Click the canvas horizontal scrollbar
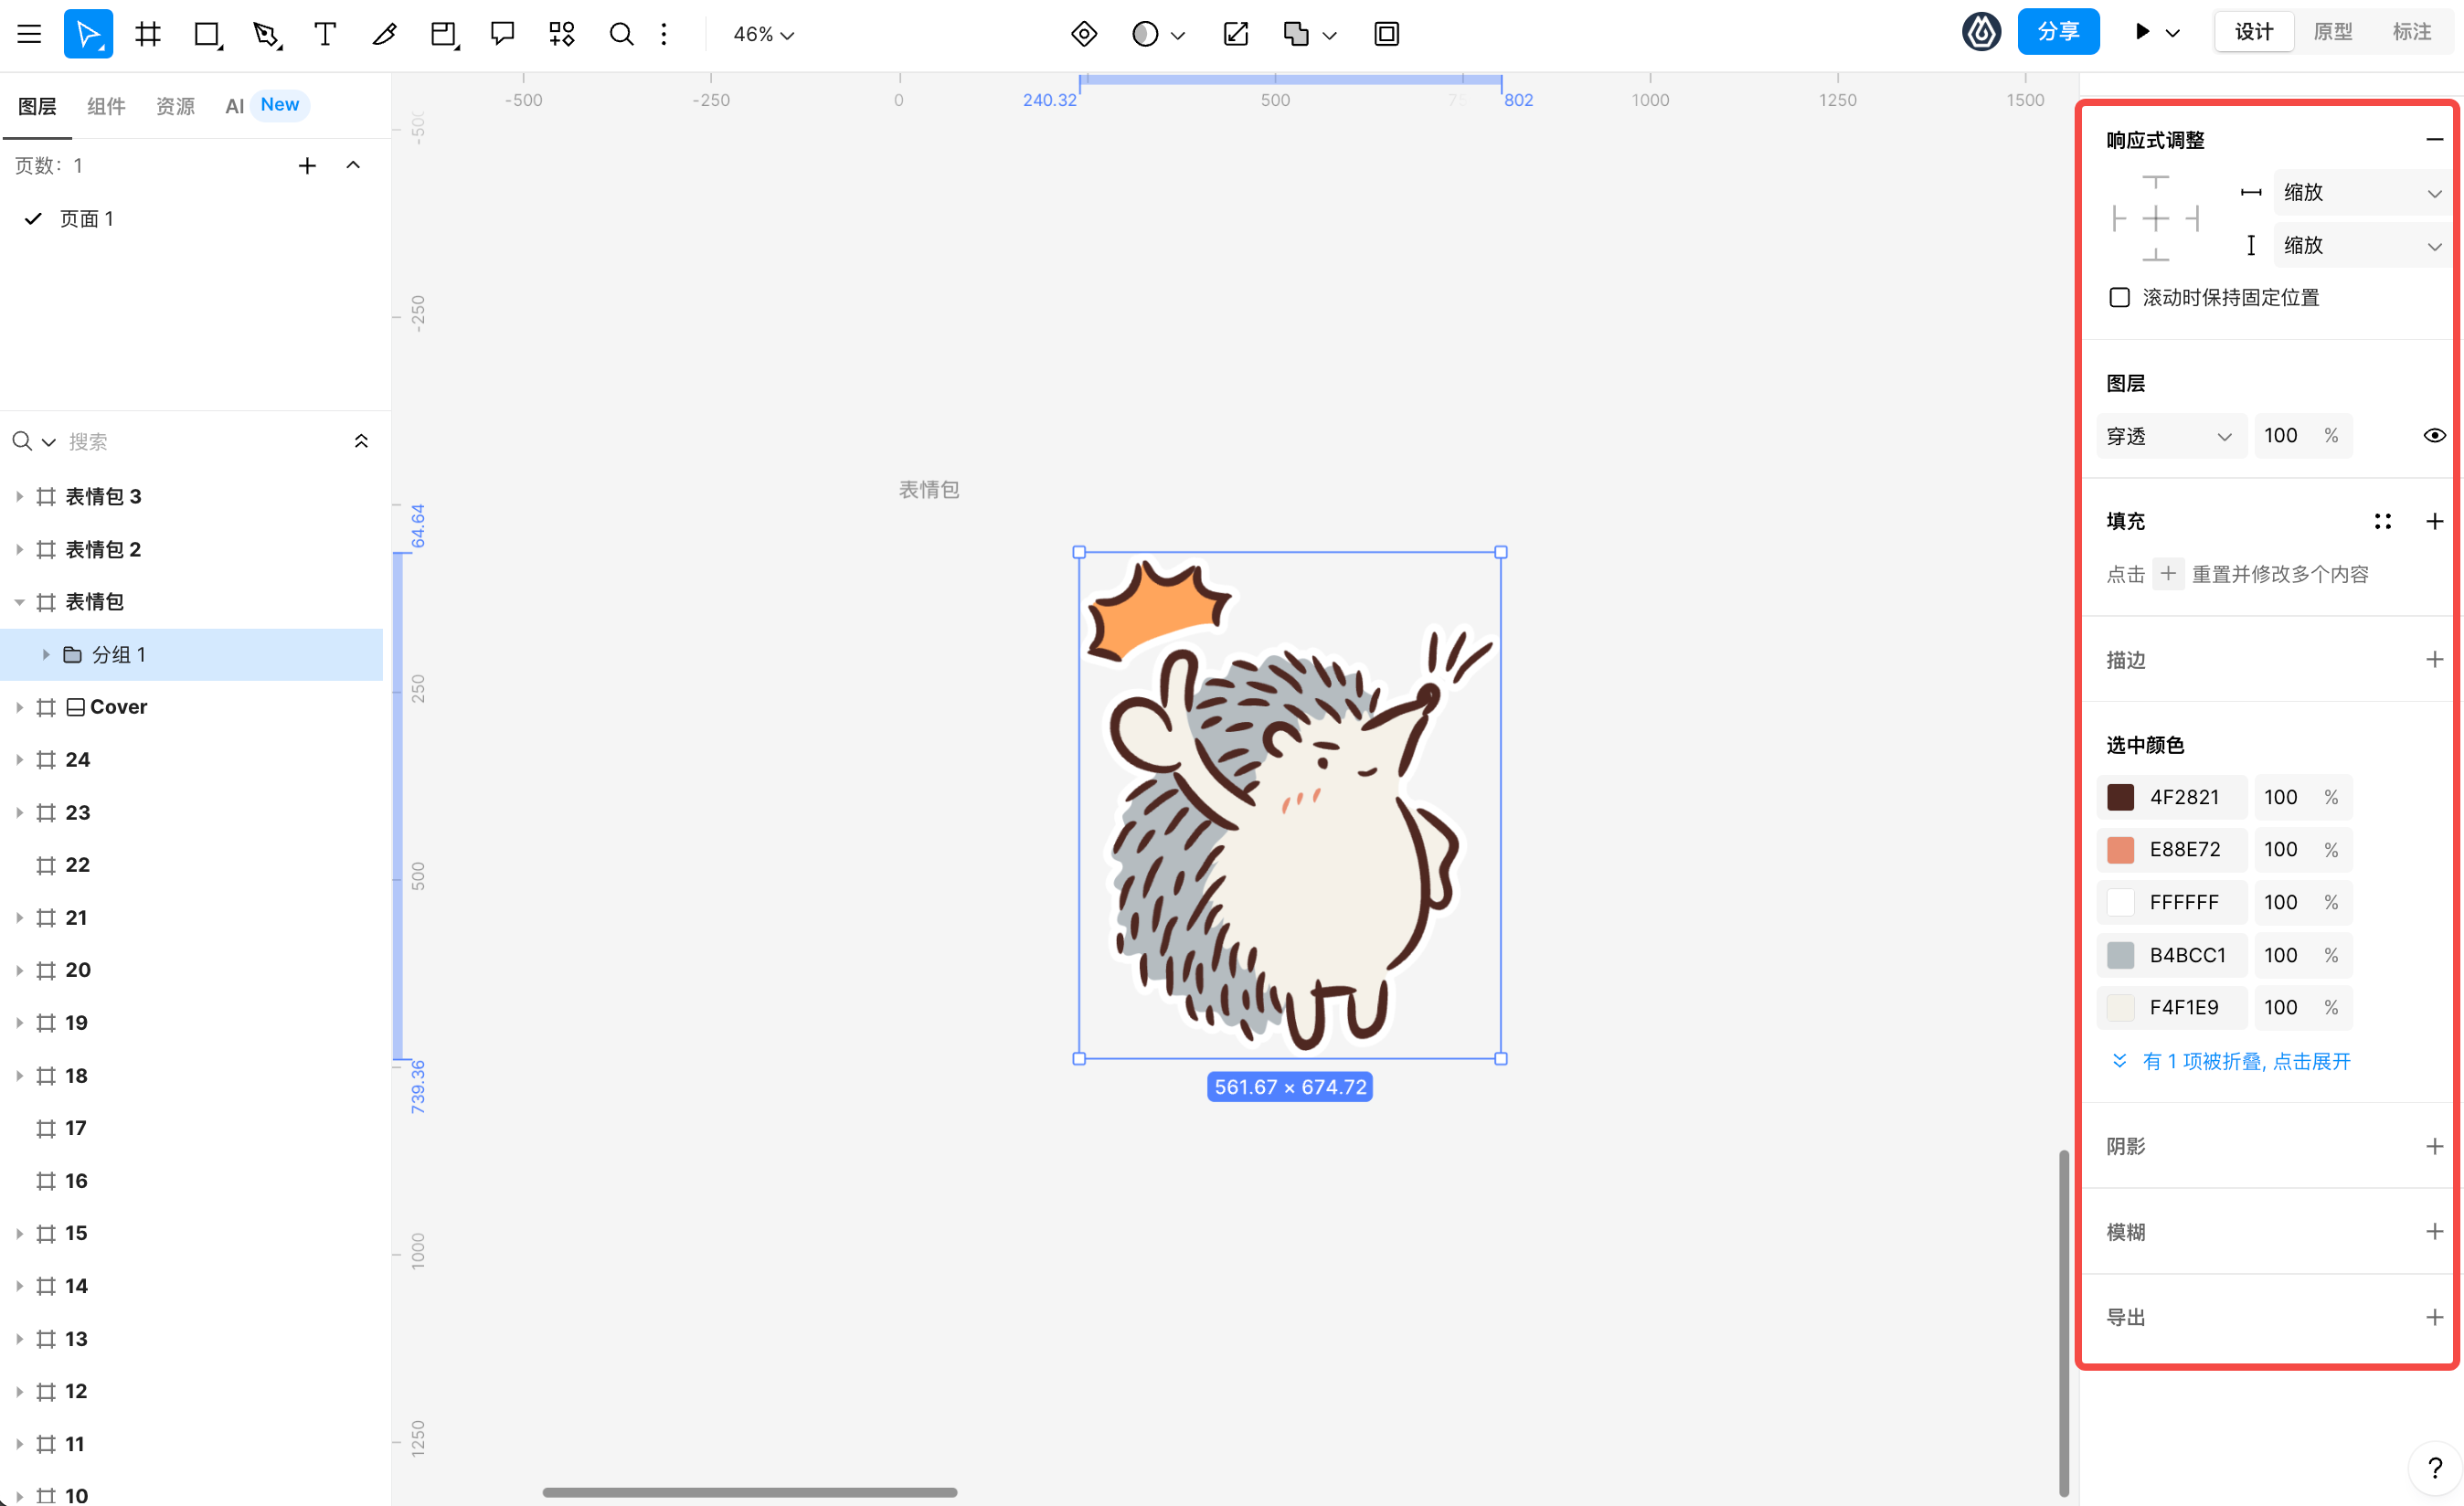The image size is (2464, 1506). tap(749, 1492)
